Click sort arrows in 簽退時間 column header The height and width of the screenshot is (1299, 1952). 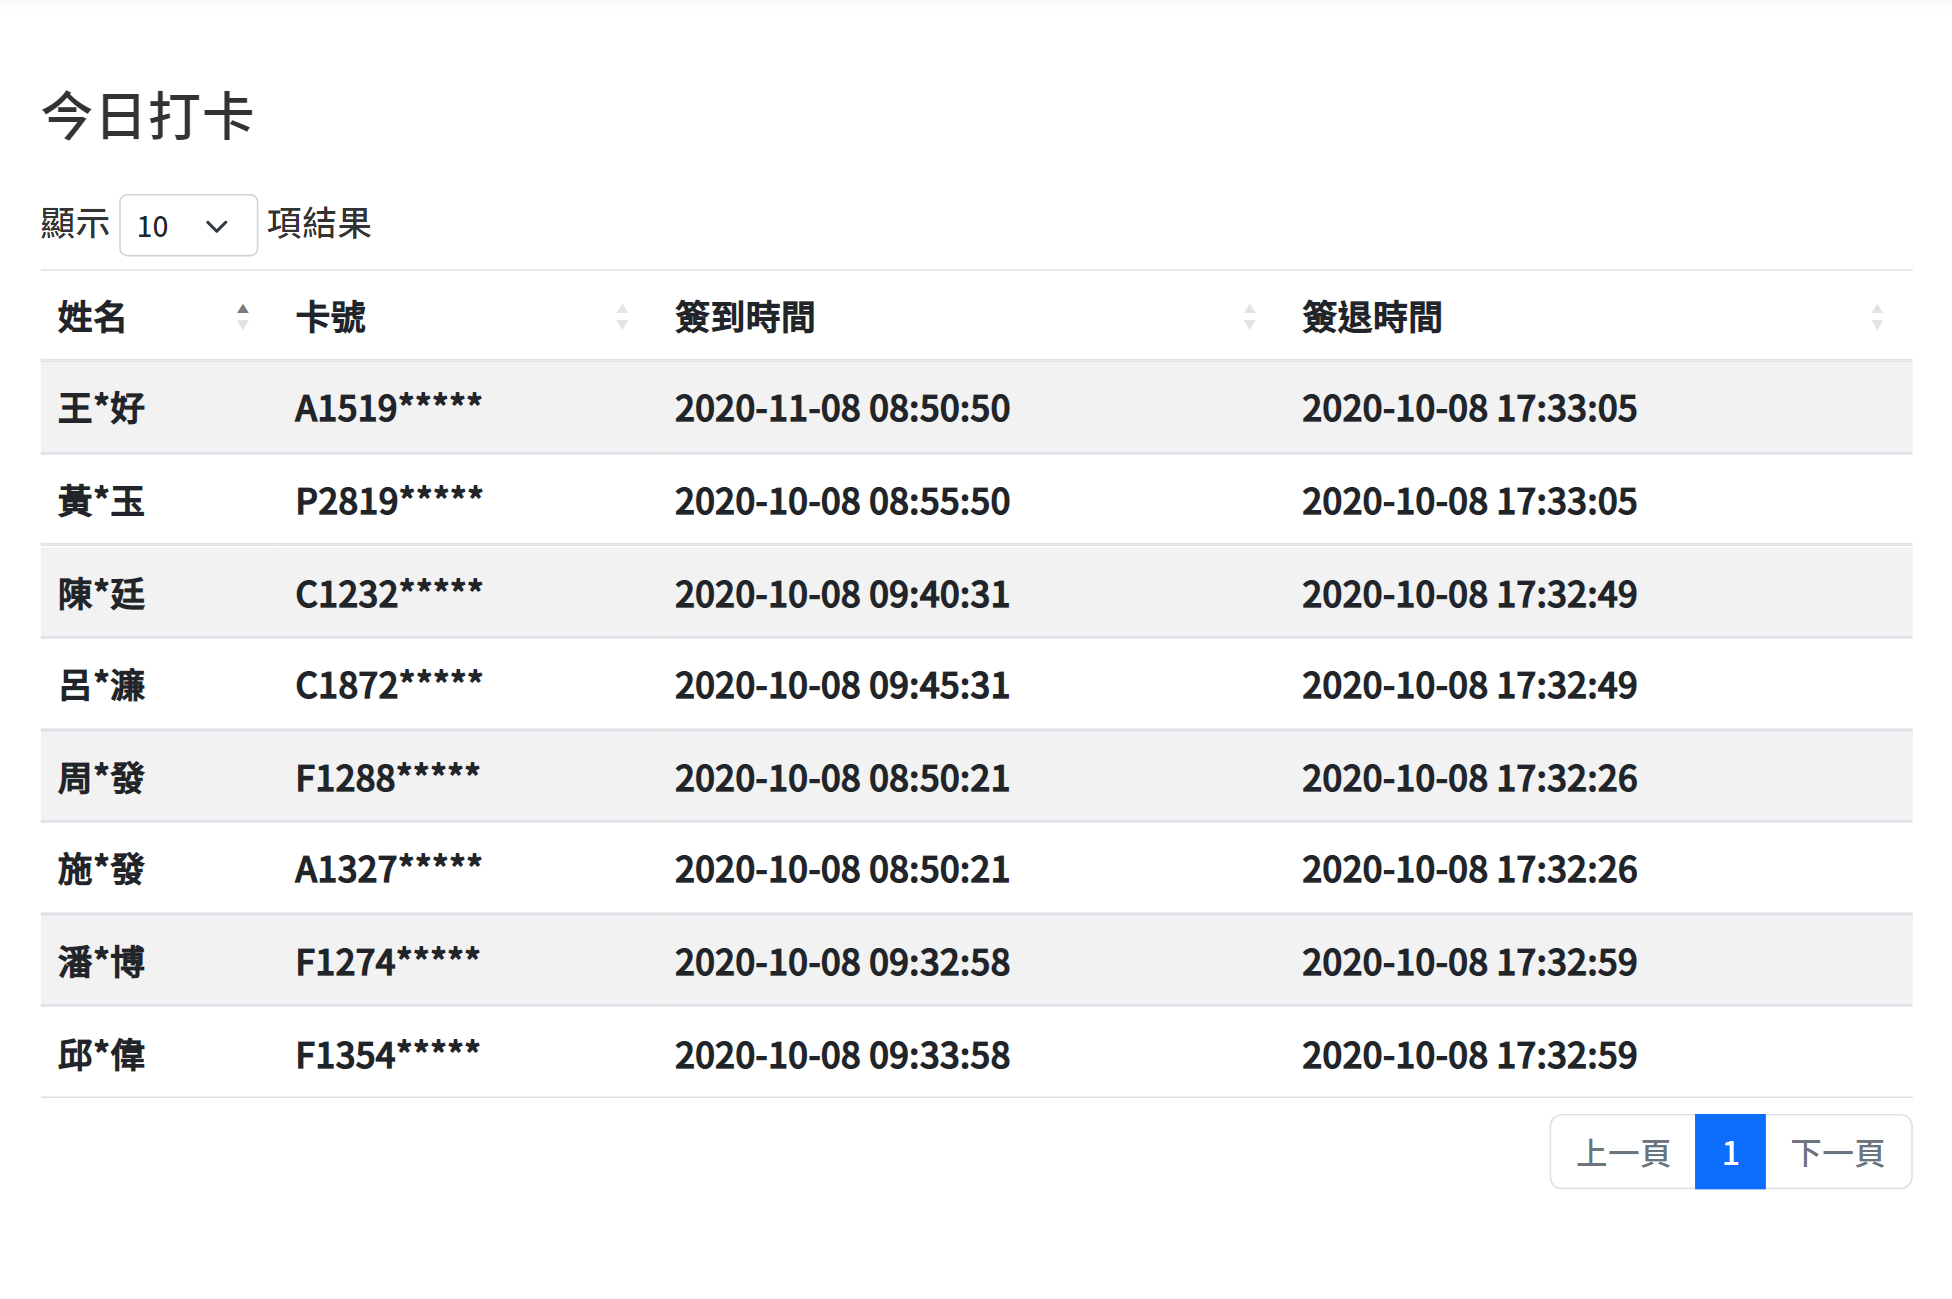point(1876,317)
